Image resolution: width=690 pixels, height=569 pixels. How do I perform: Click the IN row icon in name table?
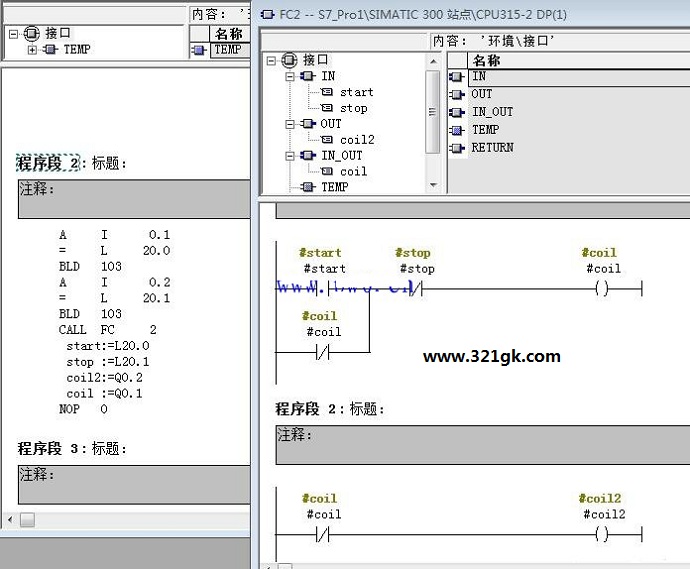click(457, 77)
